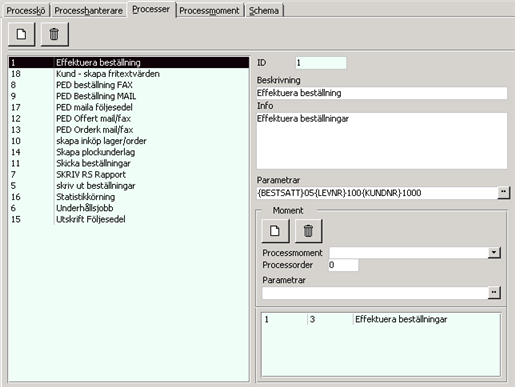Image resolution: width=515 pixels, height=387 pixels.
Task: Click the ID input field
Action: (321, 63)
